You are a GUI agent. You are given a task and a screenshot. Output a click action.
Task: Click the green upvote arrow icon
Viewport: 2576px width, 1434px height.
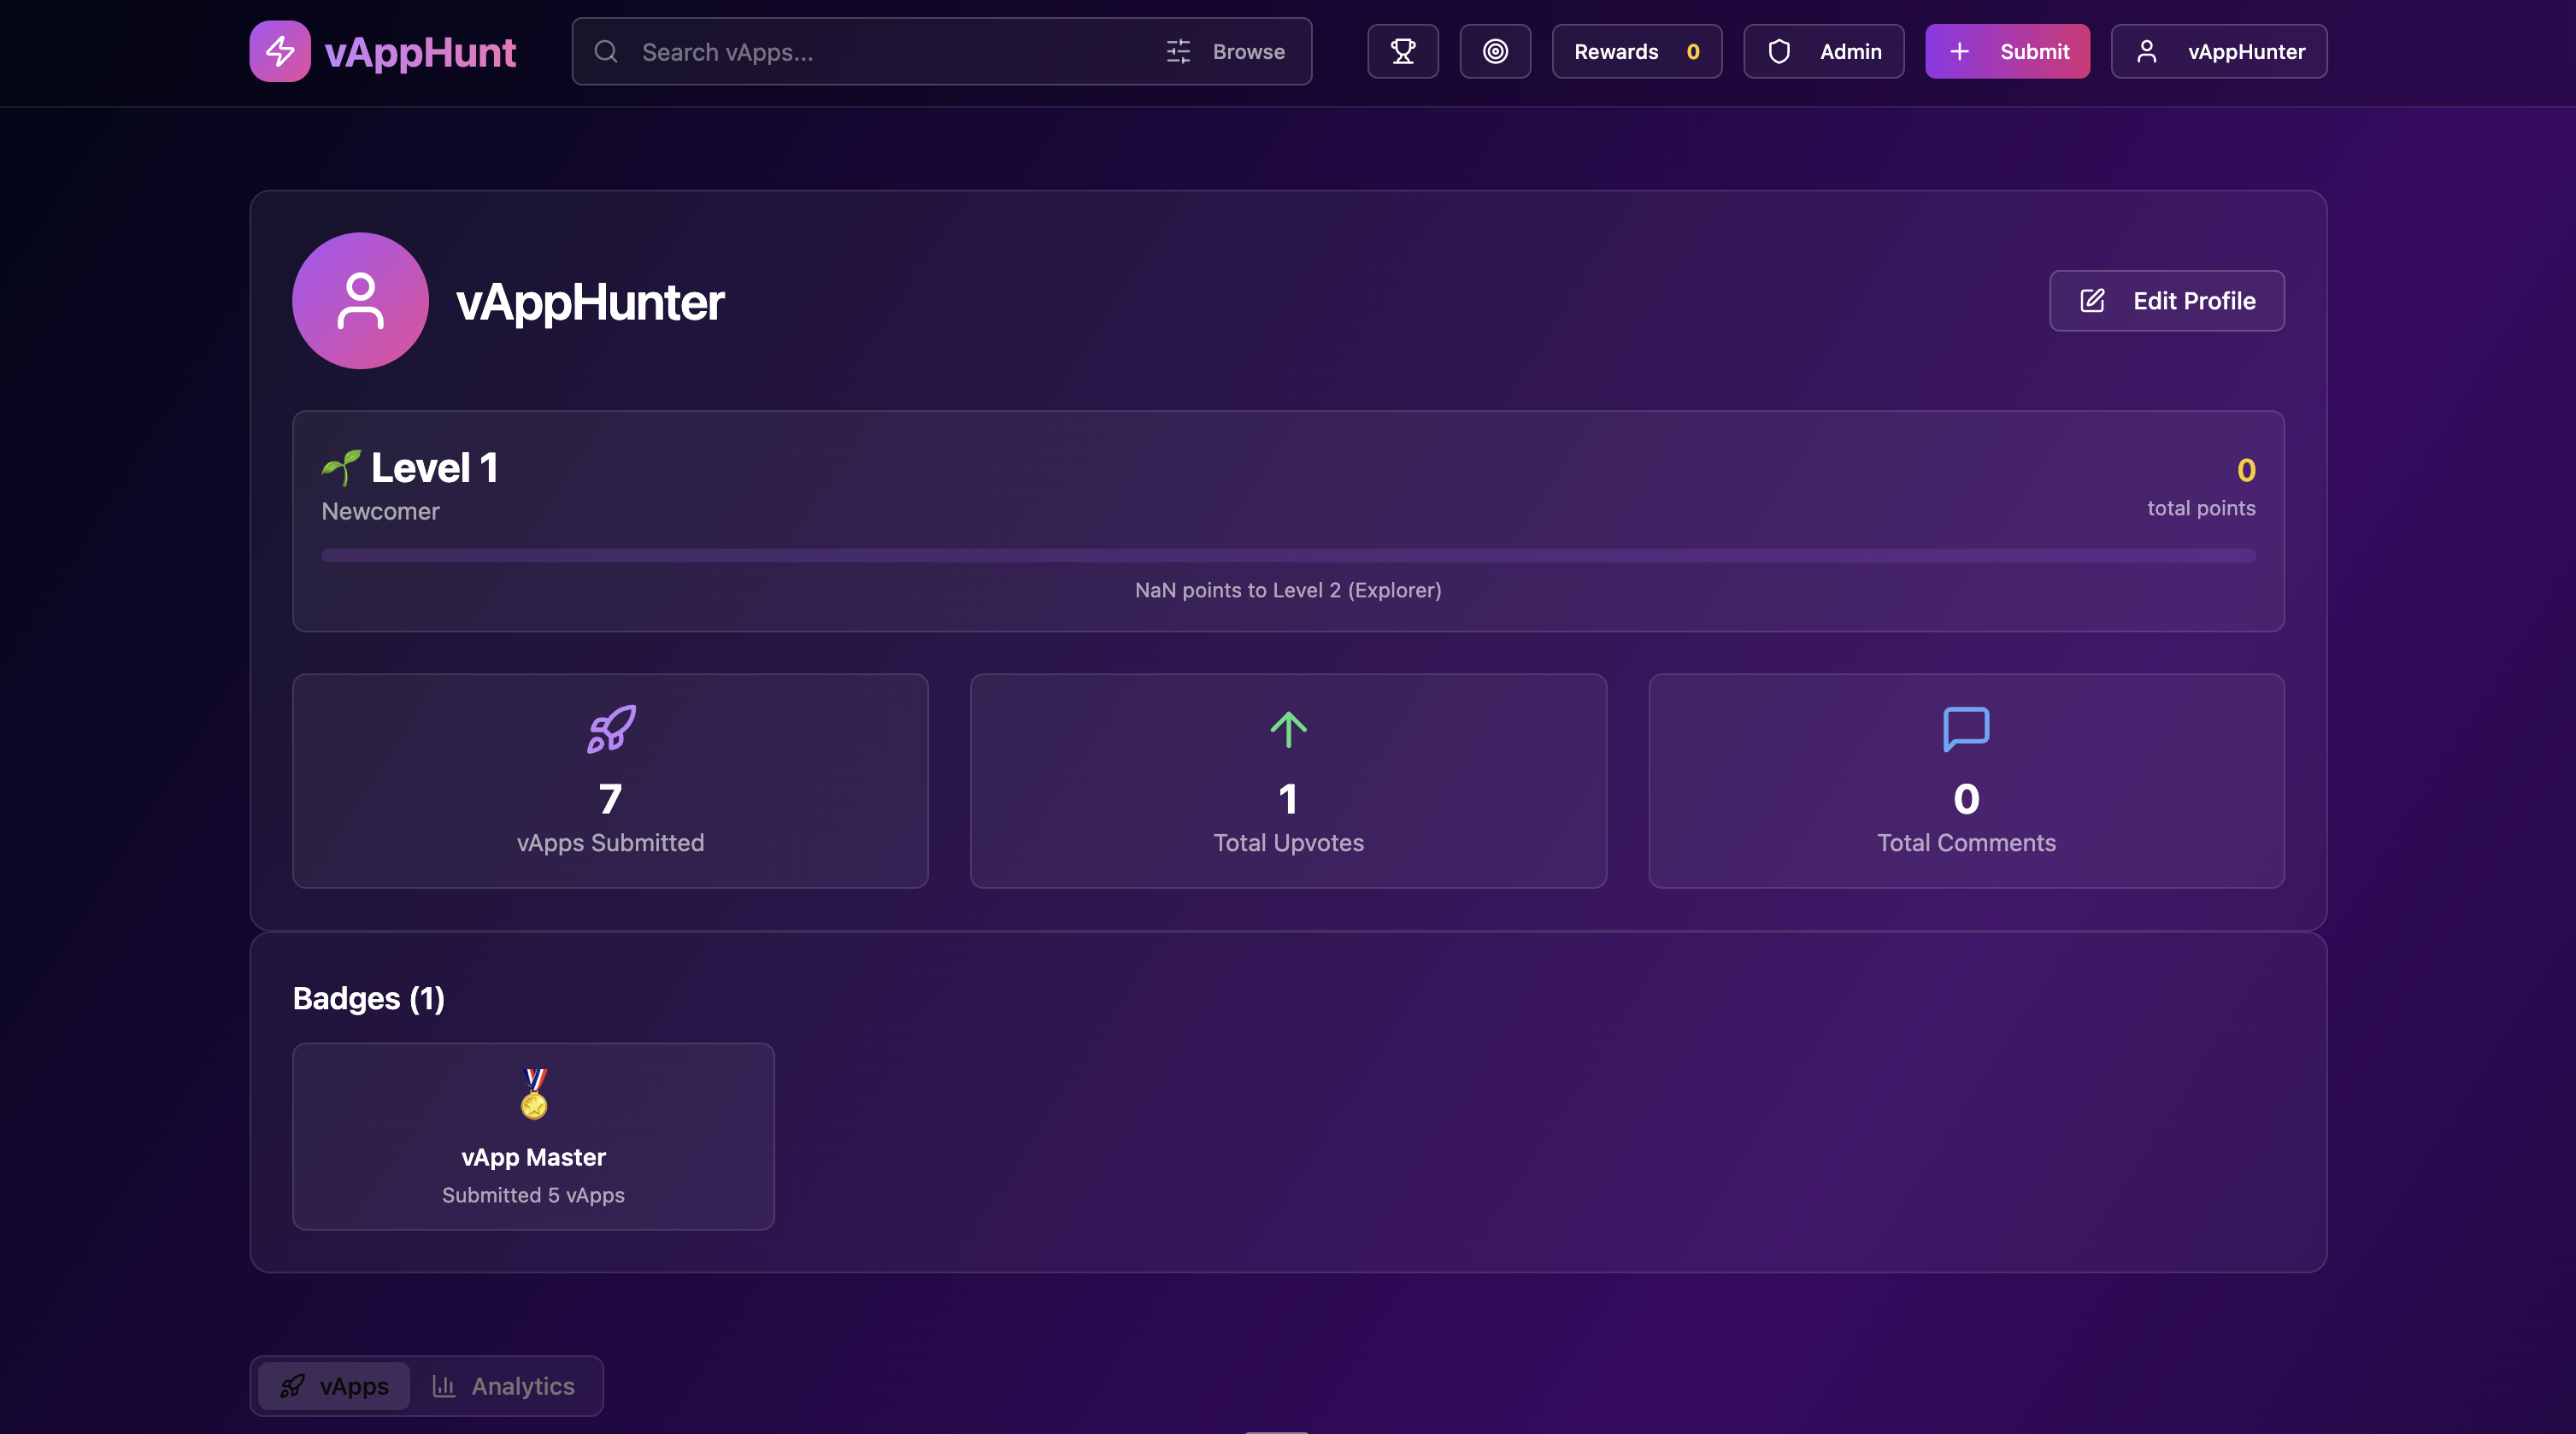(x=1288, y=728)
